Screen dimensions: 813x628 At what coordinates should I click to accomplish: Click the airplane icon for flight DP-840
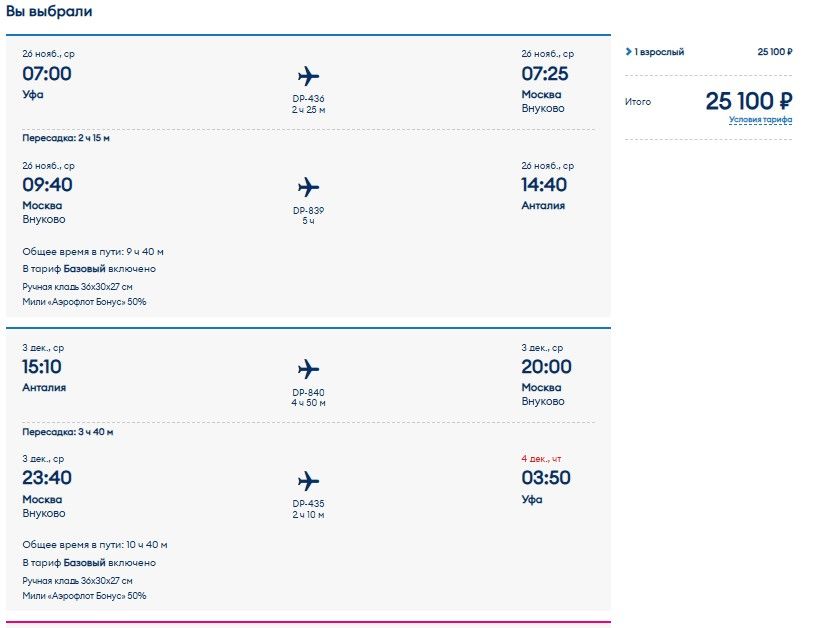coord(308,369)
